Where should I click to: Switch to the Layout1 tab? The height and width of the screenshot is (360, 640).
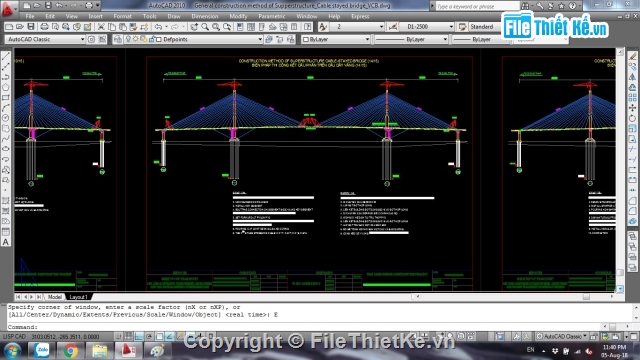point(78,297)
